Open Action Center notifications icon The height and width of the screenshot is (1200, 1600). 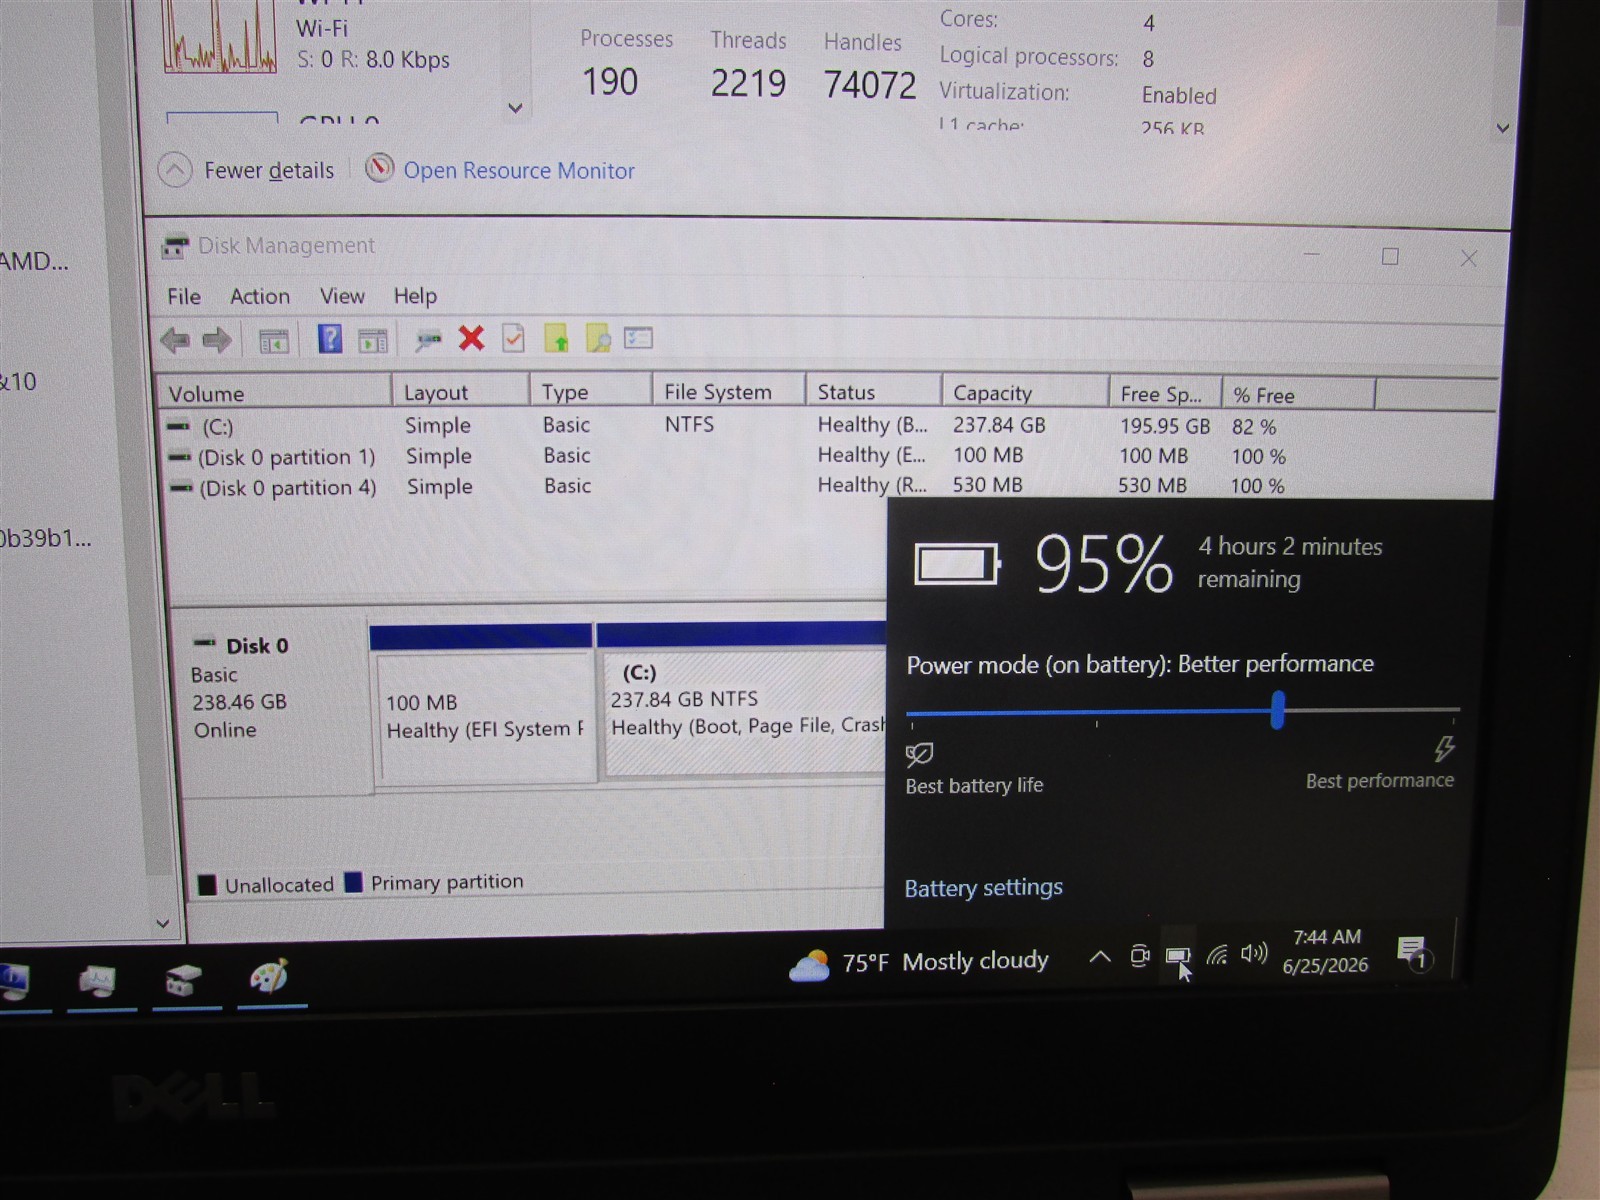click(x=1413, y=953)
